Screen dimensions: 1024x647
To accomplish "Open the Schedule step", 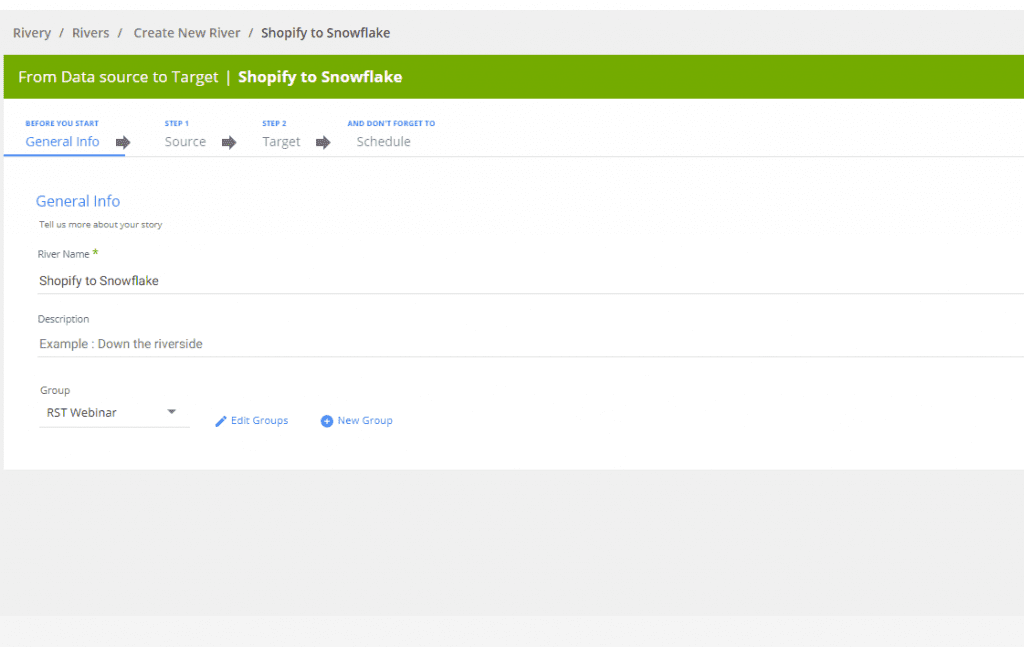I will click(x=383, y=141).
